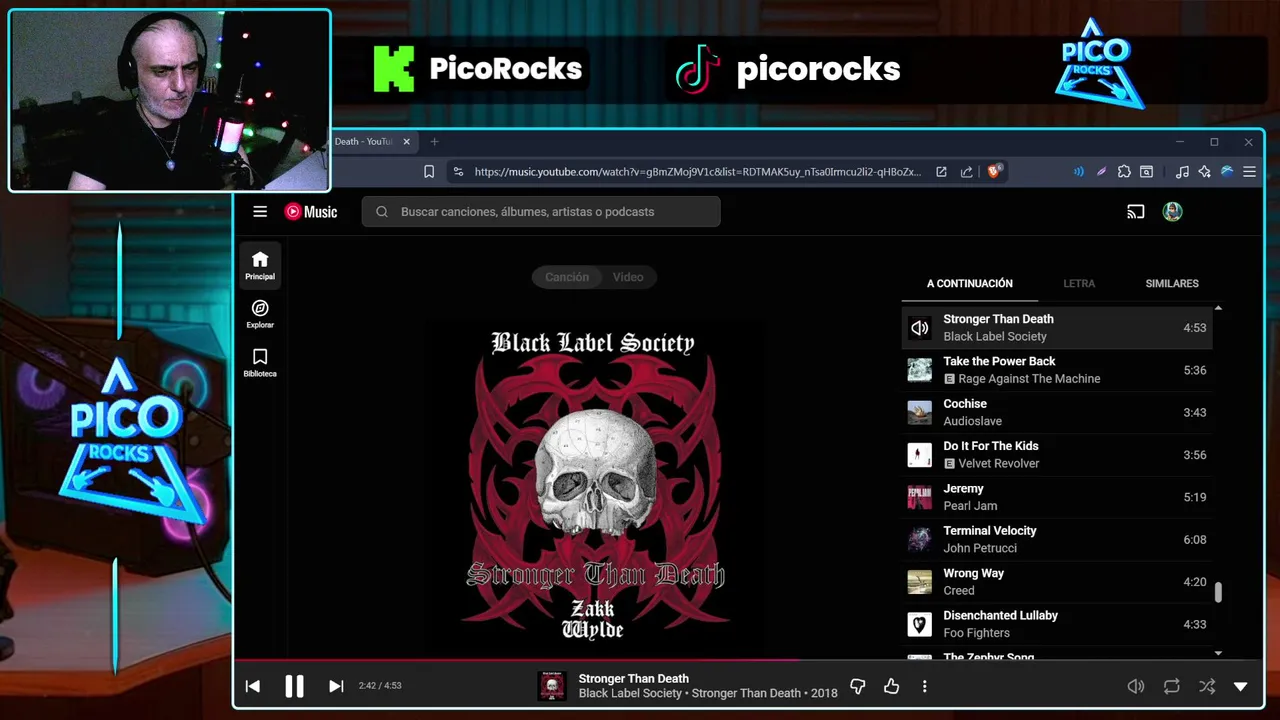Play Disenchanted Lullaby by Foo Fighters
This screenshot has width=1280, height=720.
click(x=1057, y=624)
